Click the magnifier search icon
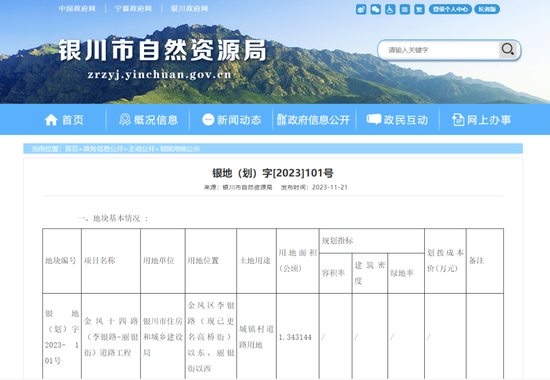 point(508,49)
